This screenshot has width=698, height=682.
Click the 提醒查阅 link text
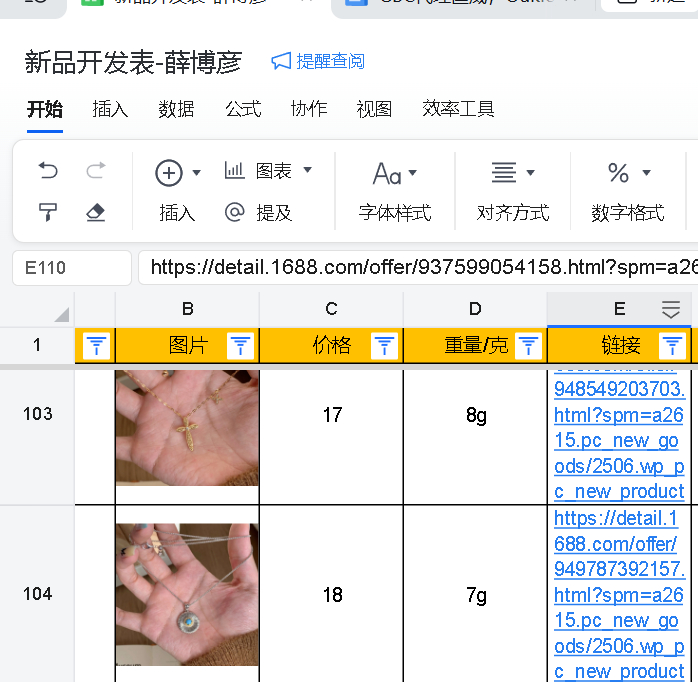tap(330, 62)
